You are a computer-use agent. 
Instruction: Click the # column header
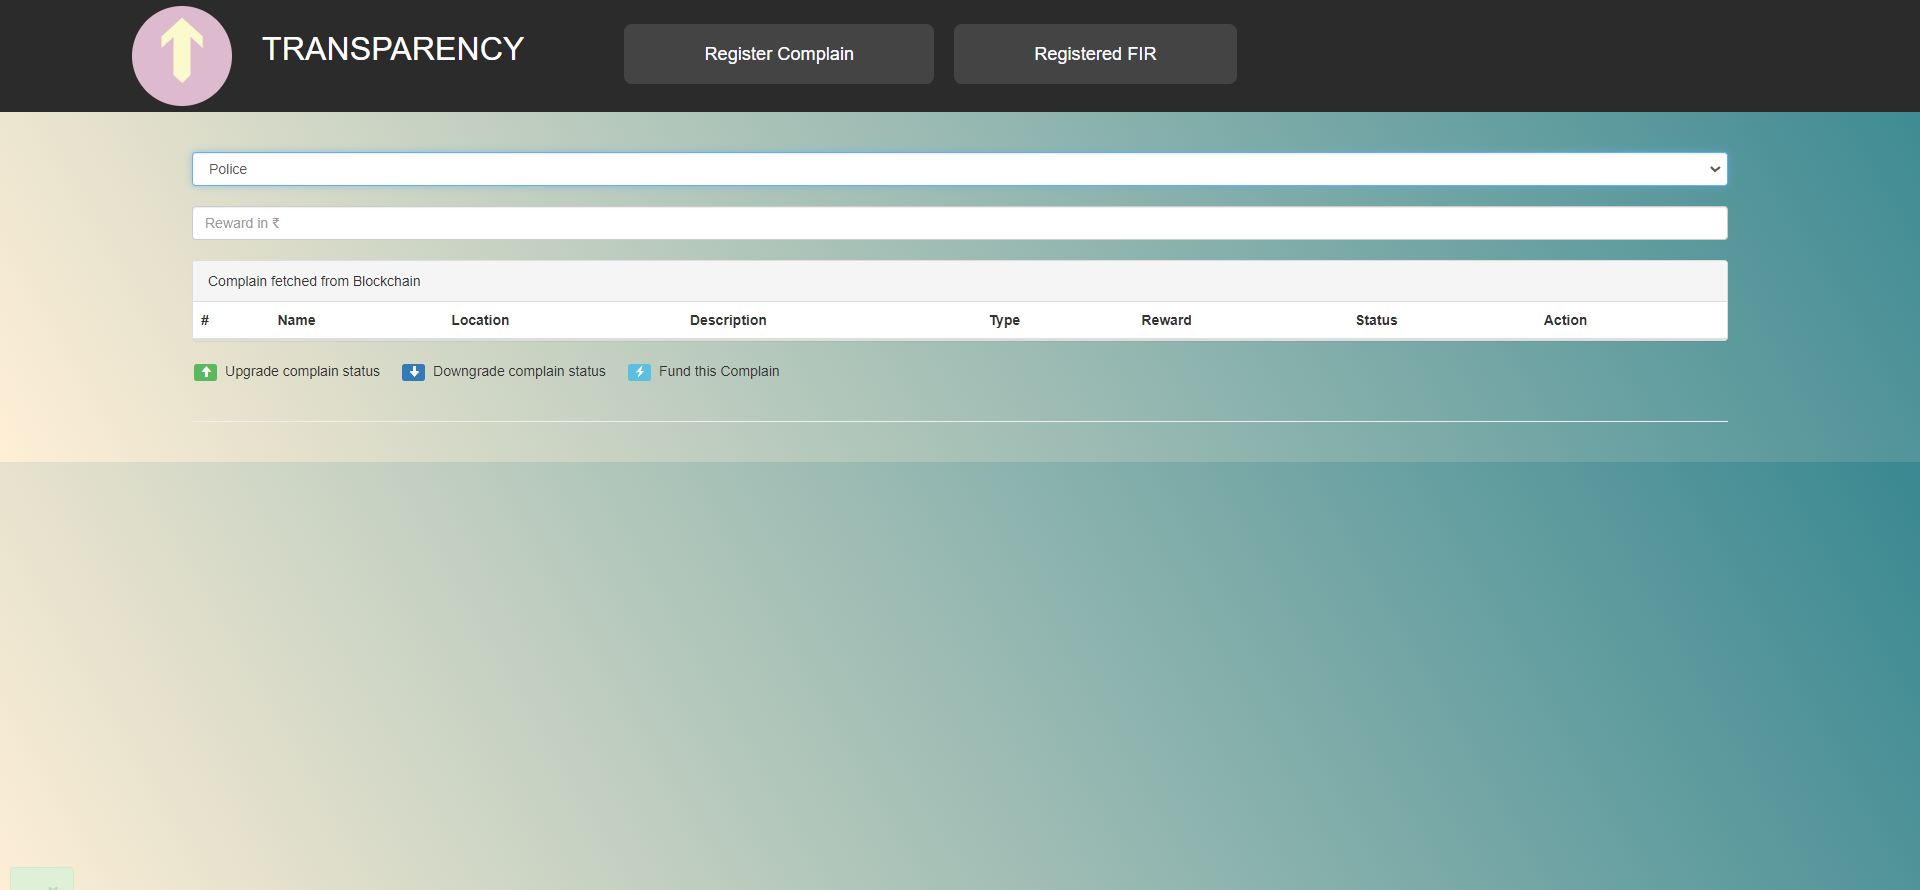click(205, 320)
